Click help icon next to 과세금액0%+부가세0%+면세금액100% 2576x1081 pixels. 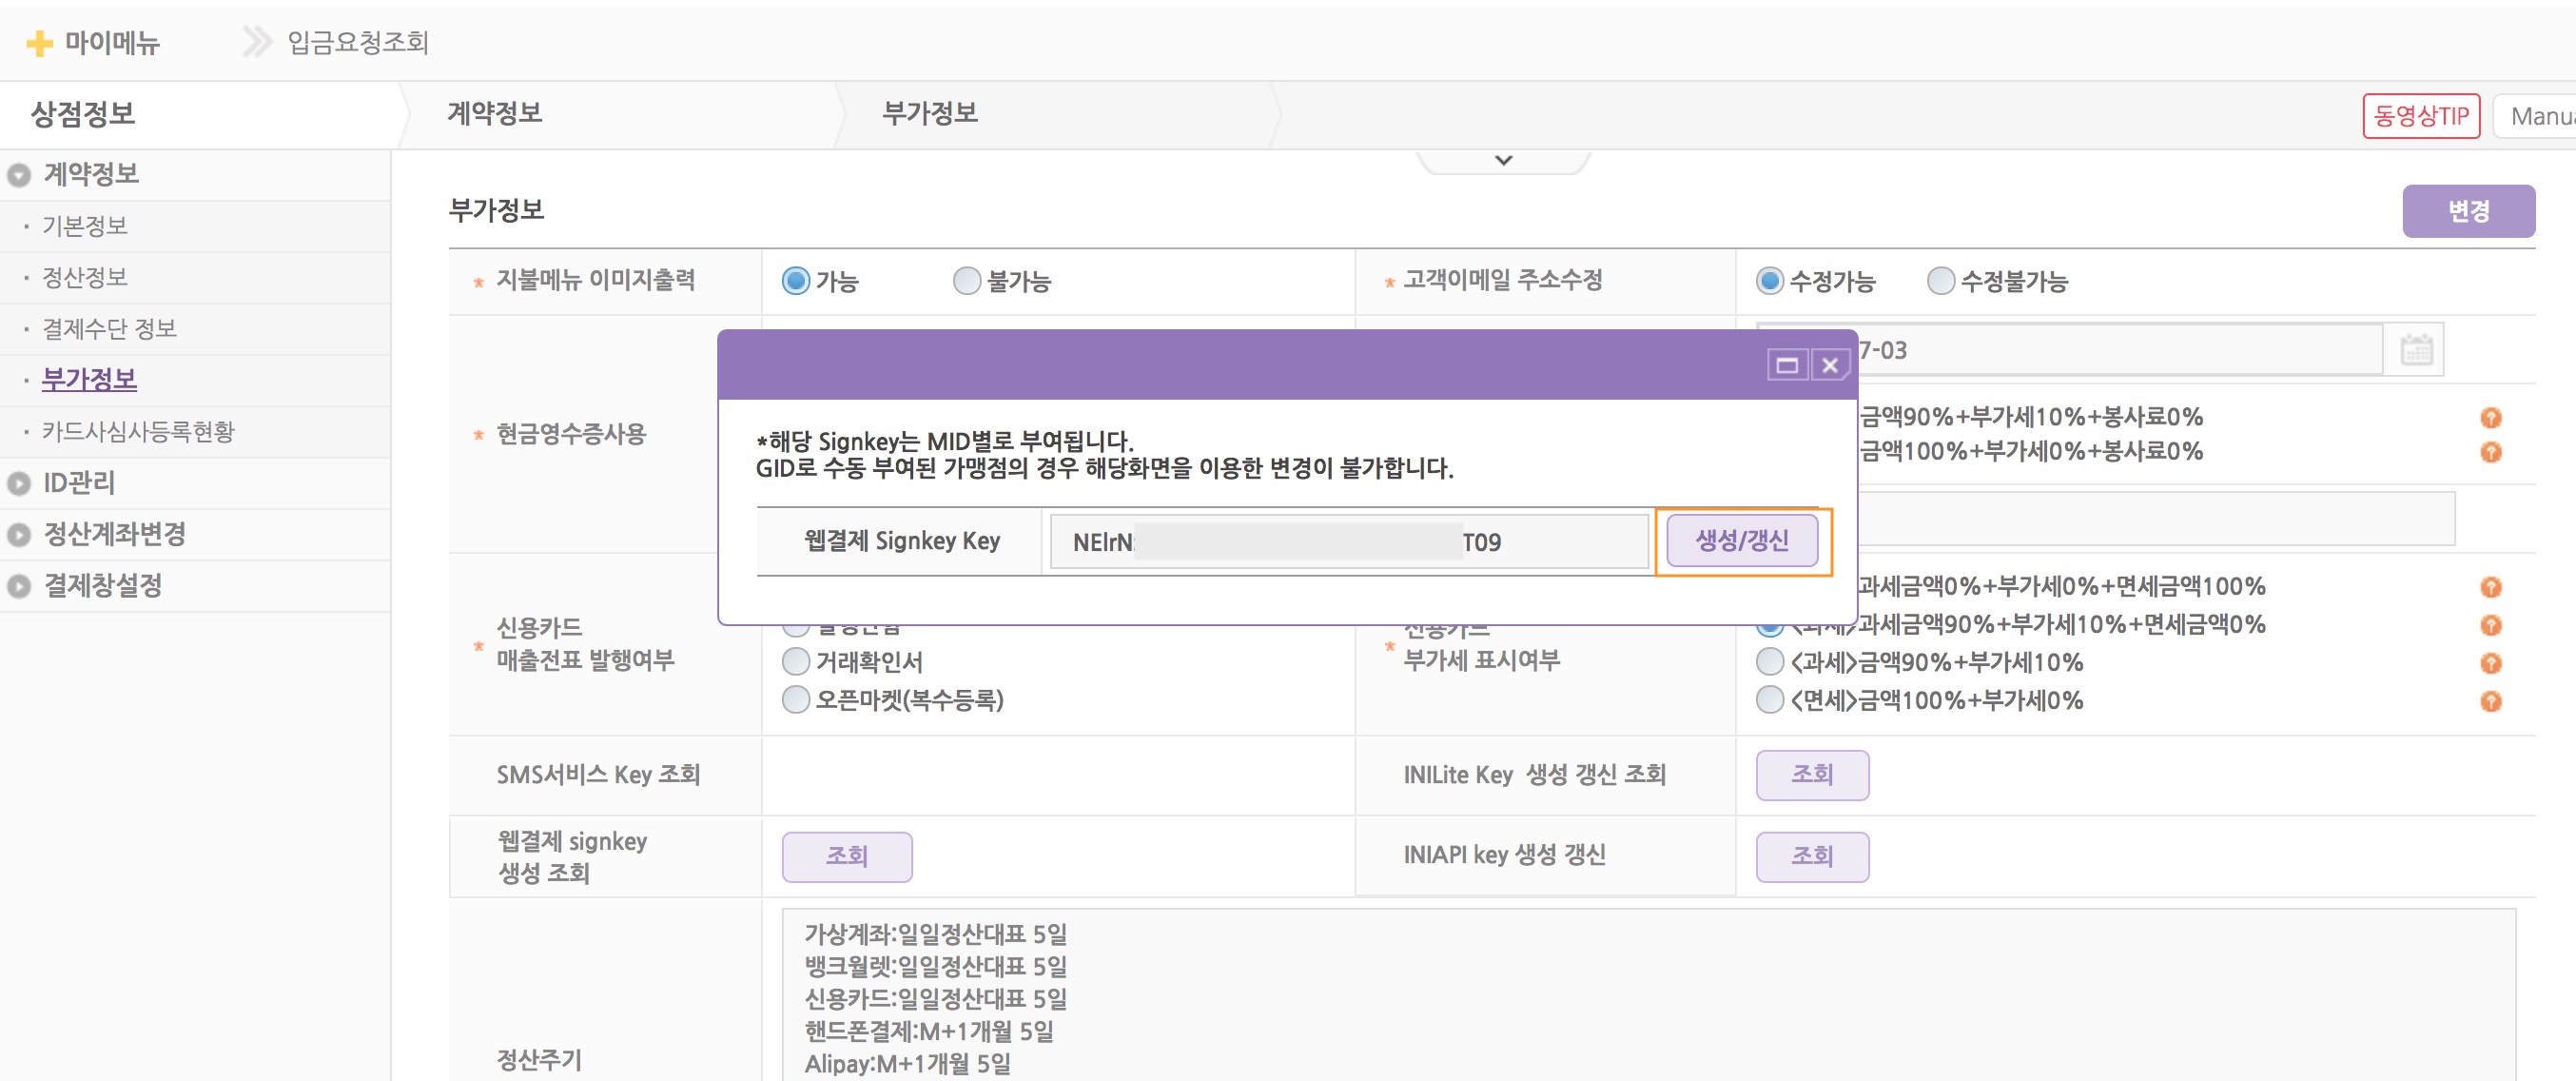coord(2489,587)
